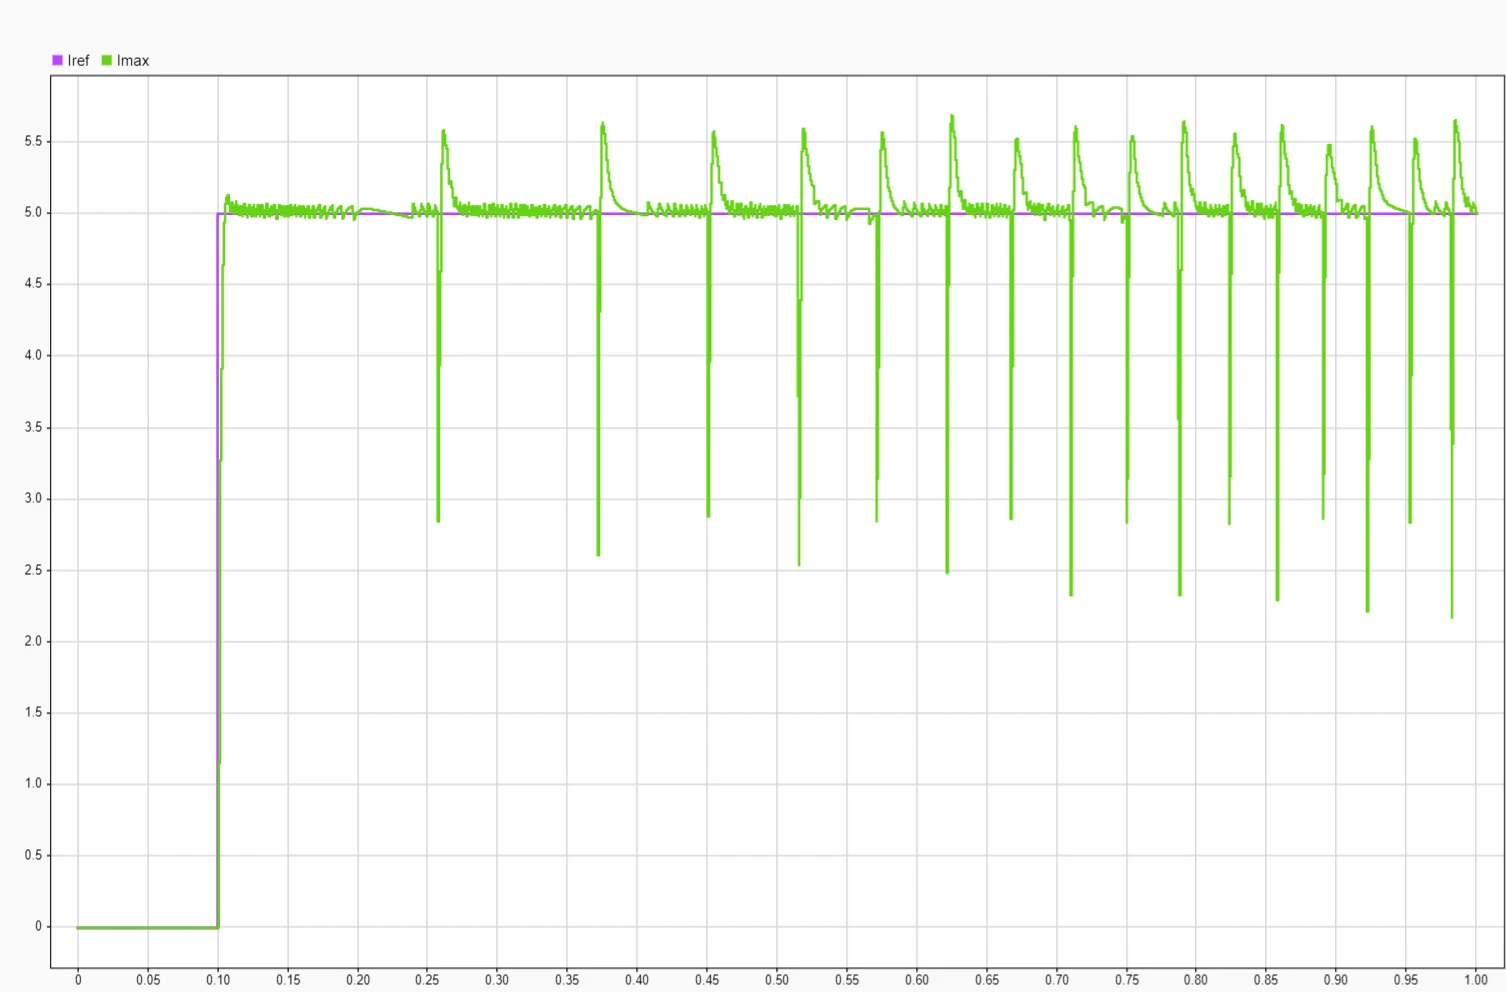Viewport: 1506px width, 992px height.
Task: Click y-axis tick label 3.5
Action: 33,427
